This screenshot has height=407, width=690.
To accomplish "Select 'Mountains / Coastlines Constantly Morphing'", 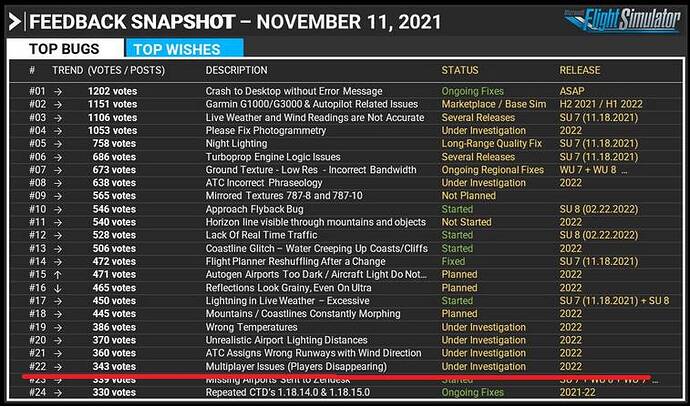I will [303, 314].
